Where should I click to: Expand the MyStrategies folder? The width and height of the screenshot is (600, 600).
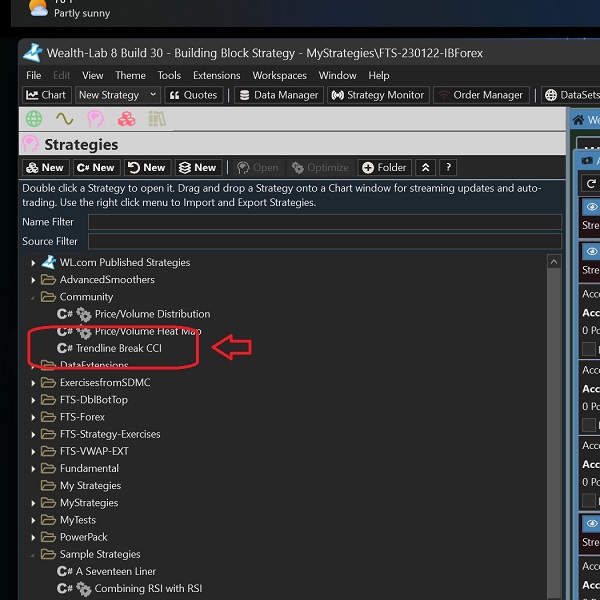click(33, 503)
